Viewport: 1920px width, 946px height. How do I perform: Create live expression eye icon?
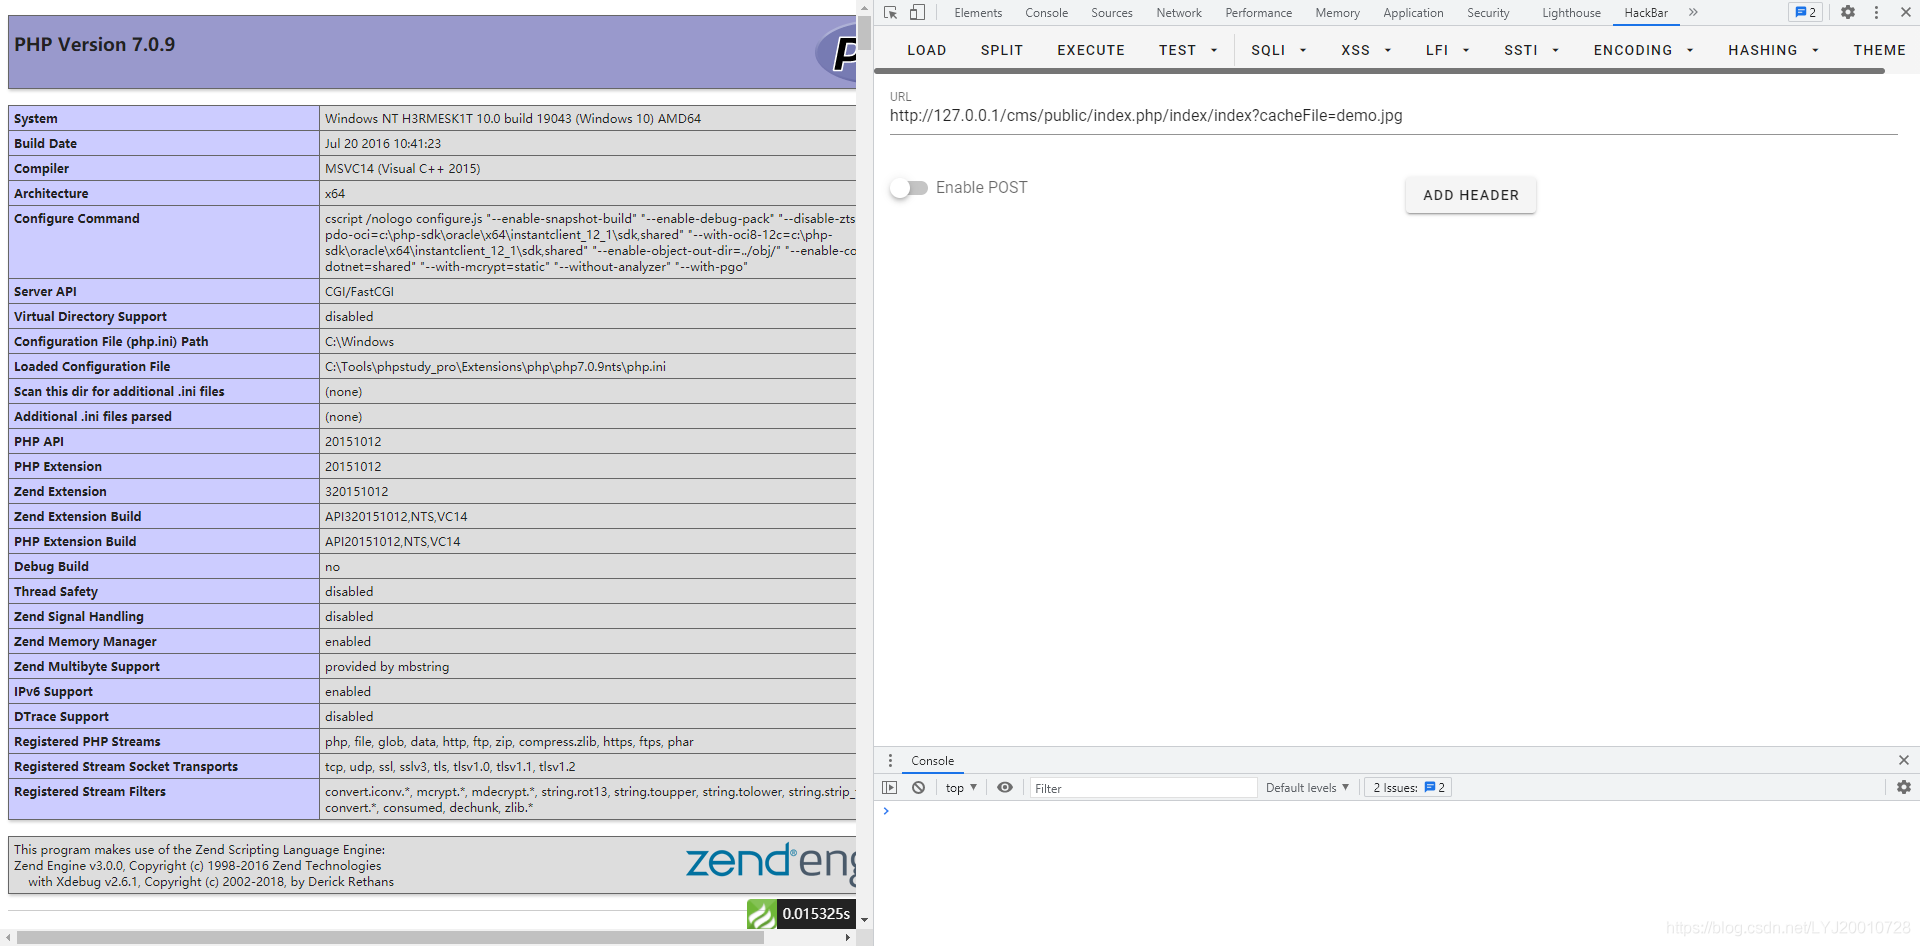click(x=1005, y=788)
